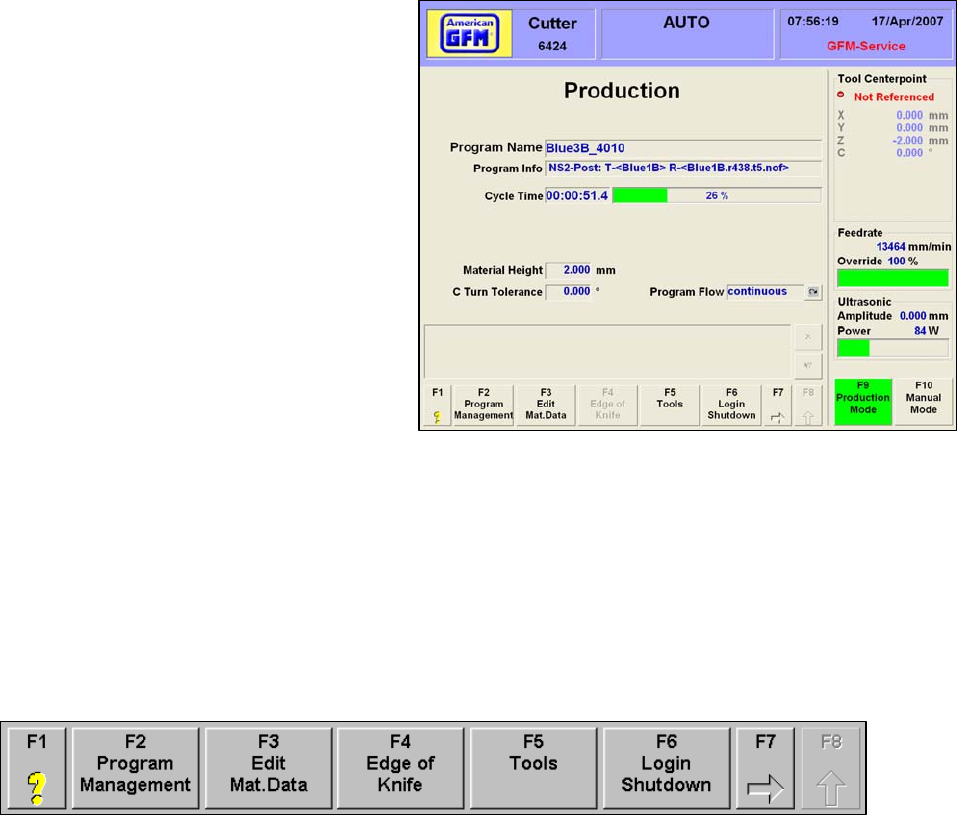
Task: Click the American GFM logo
Action: (x=469, y=34)
